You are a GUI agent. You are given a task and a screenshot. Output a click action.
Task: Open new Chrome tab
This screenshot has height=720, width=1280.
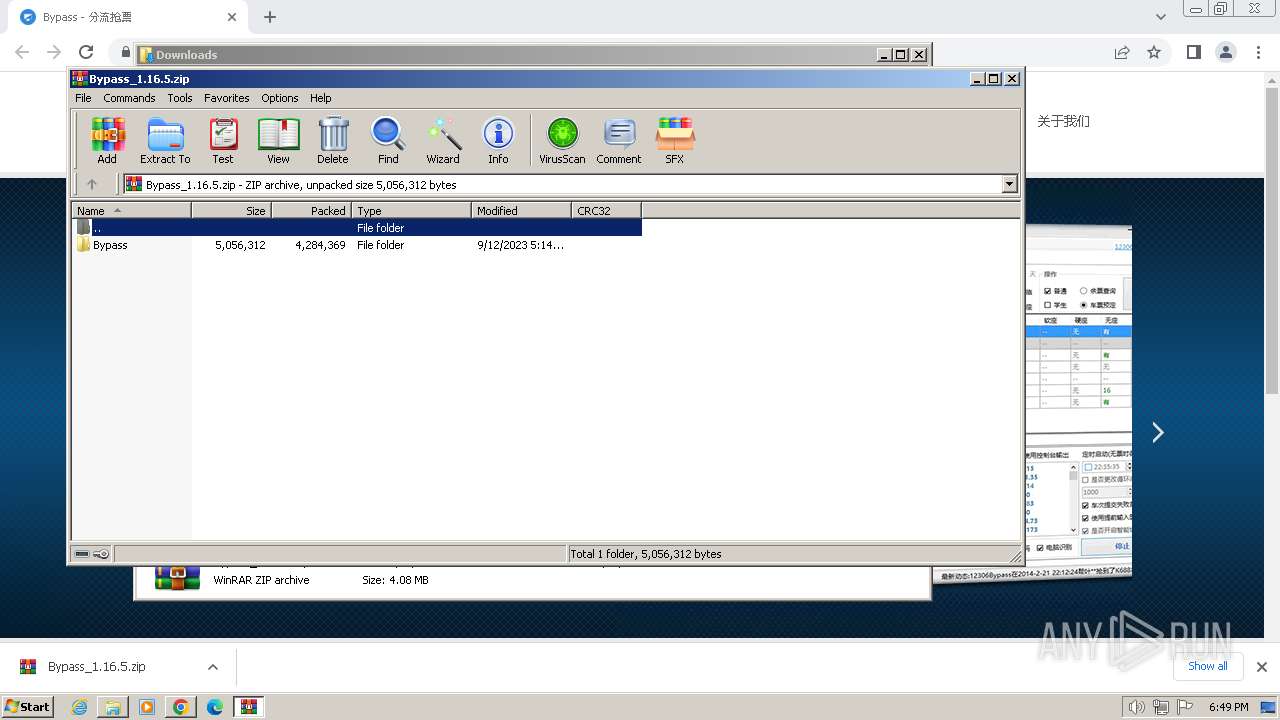point(270,17)
